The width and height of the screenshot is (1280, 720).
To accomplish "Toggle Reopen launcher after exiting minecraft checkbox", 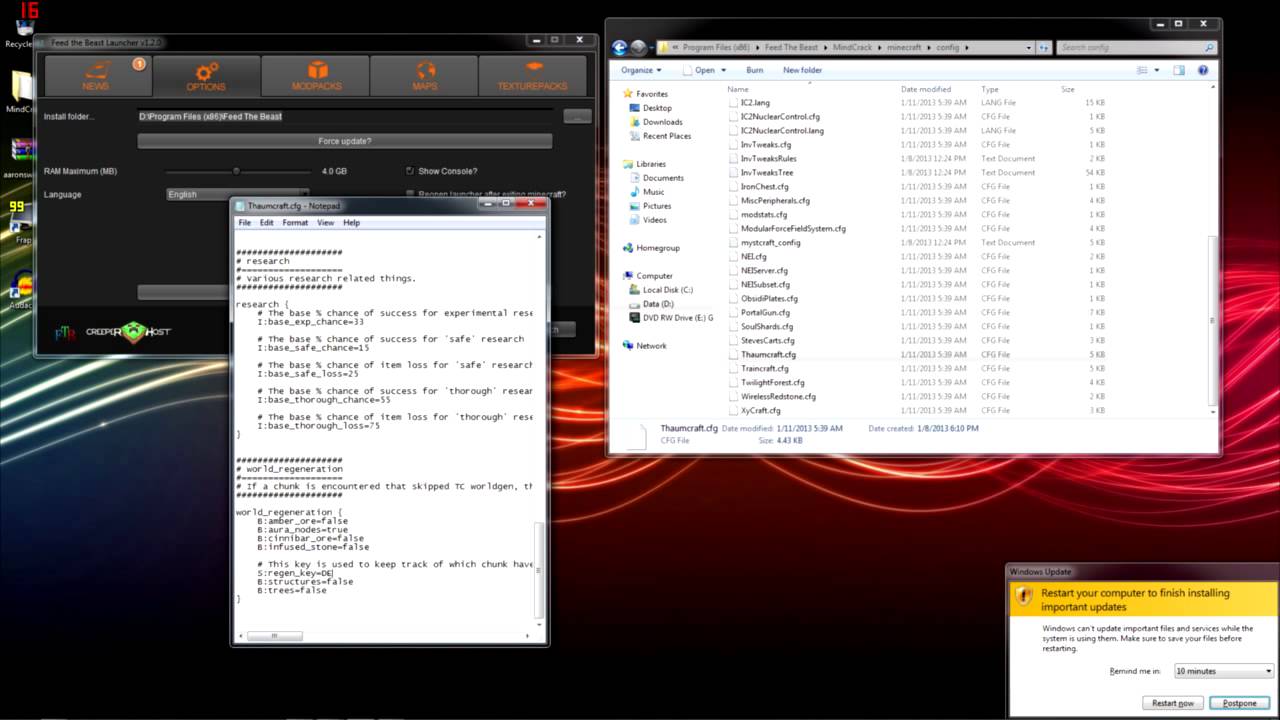I will pyautogui.click(x=410, y=194).
